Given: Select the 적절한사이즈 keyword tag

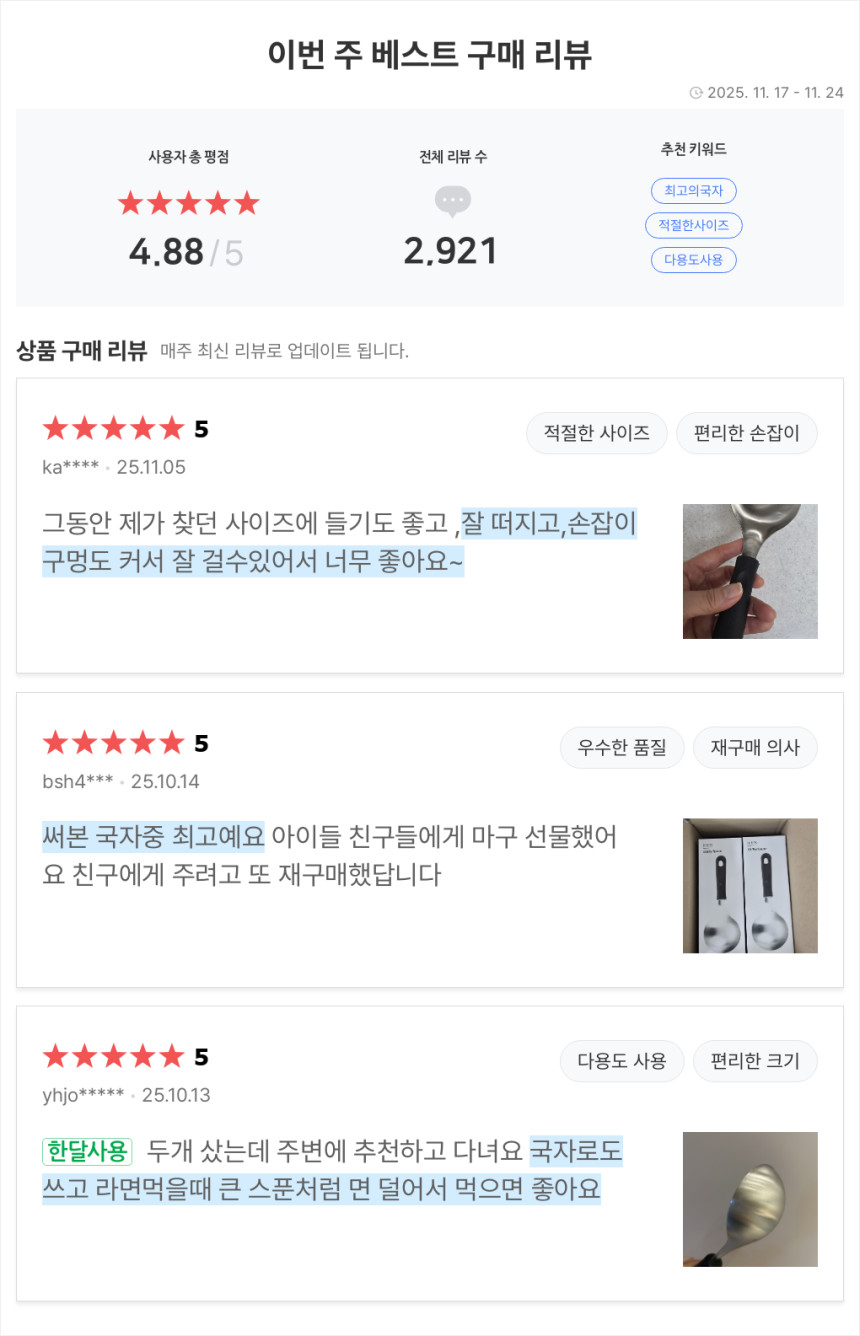Looking at the screenshot, I should [x=693, y=226].
